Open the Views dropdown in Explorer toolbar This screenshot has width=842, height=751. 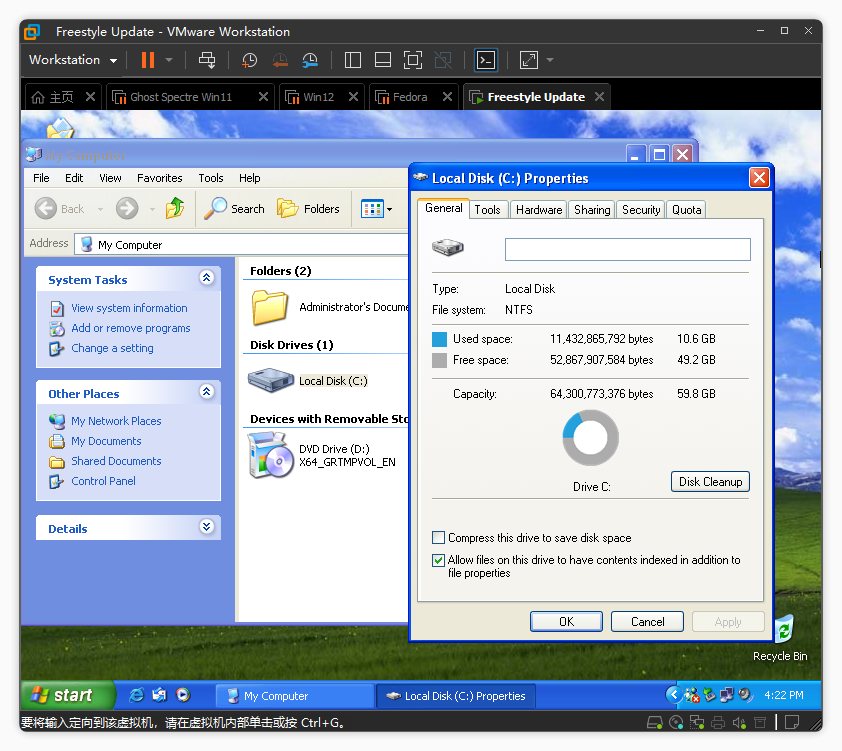[377, 209]
